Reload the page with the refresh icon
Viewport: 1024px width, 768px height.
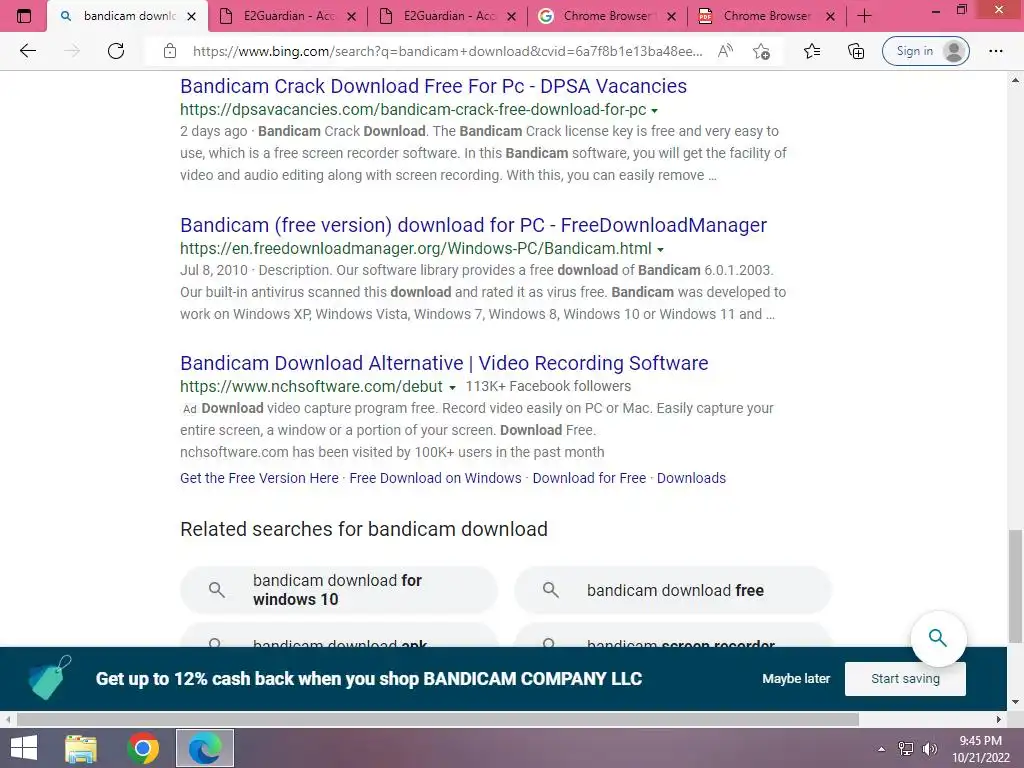[x=116, y=51]
